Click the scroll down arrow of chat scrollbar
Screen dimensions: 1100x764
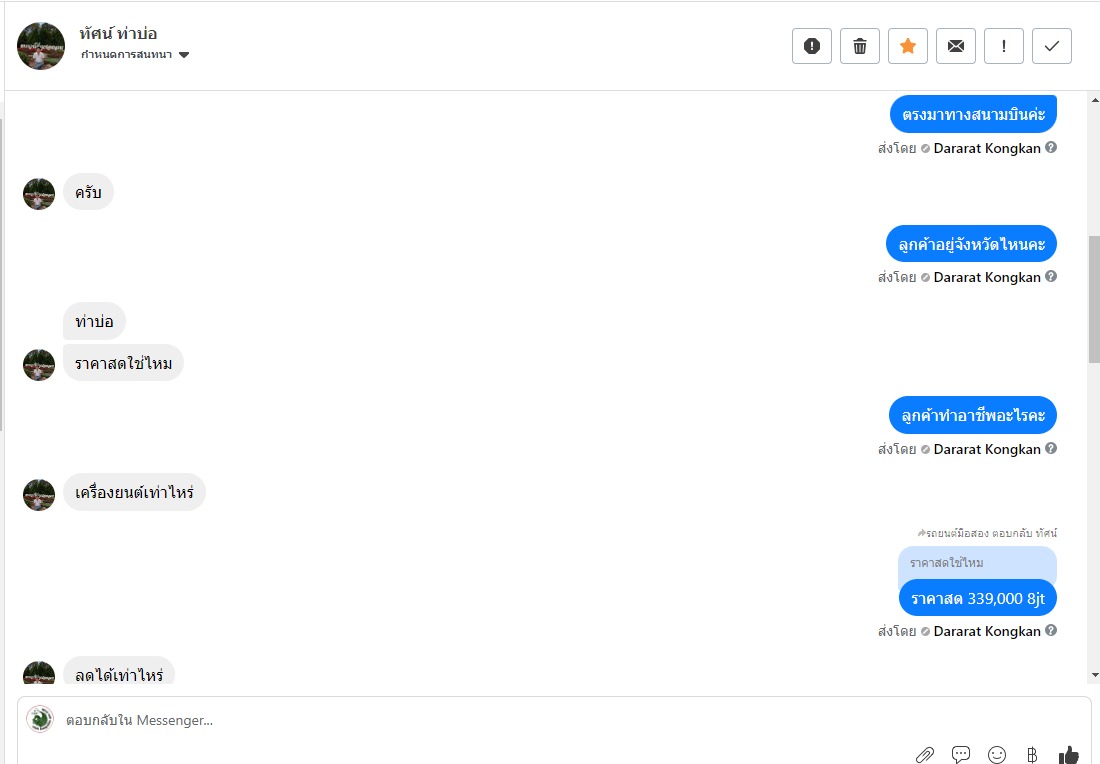pos(1093,675)
